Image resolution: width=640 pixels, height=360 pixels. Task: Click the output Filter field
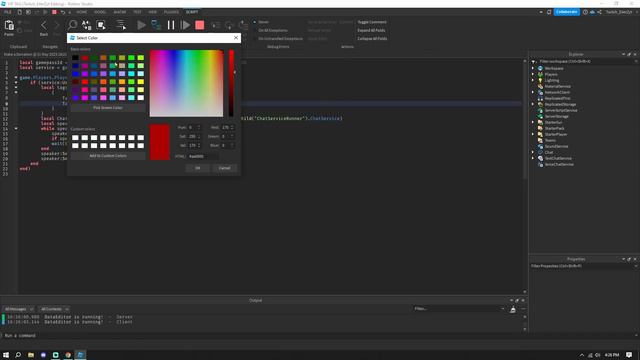tap(458, 309)
